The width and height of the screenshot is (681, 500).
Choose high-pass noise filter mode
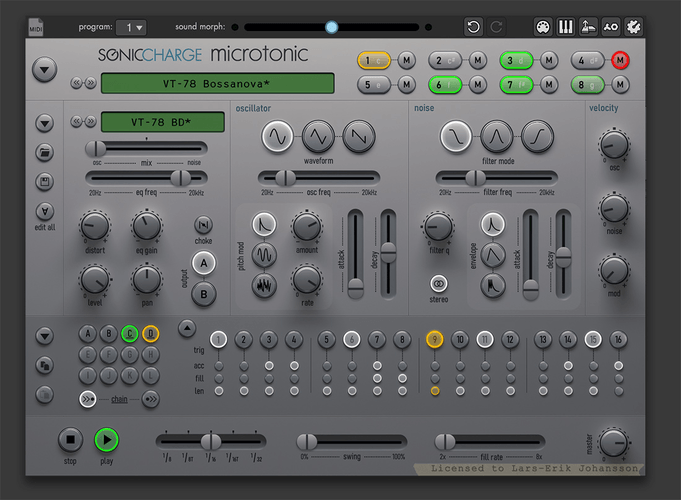click(538, 137)
